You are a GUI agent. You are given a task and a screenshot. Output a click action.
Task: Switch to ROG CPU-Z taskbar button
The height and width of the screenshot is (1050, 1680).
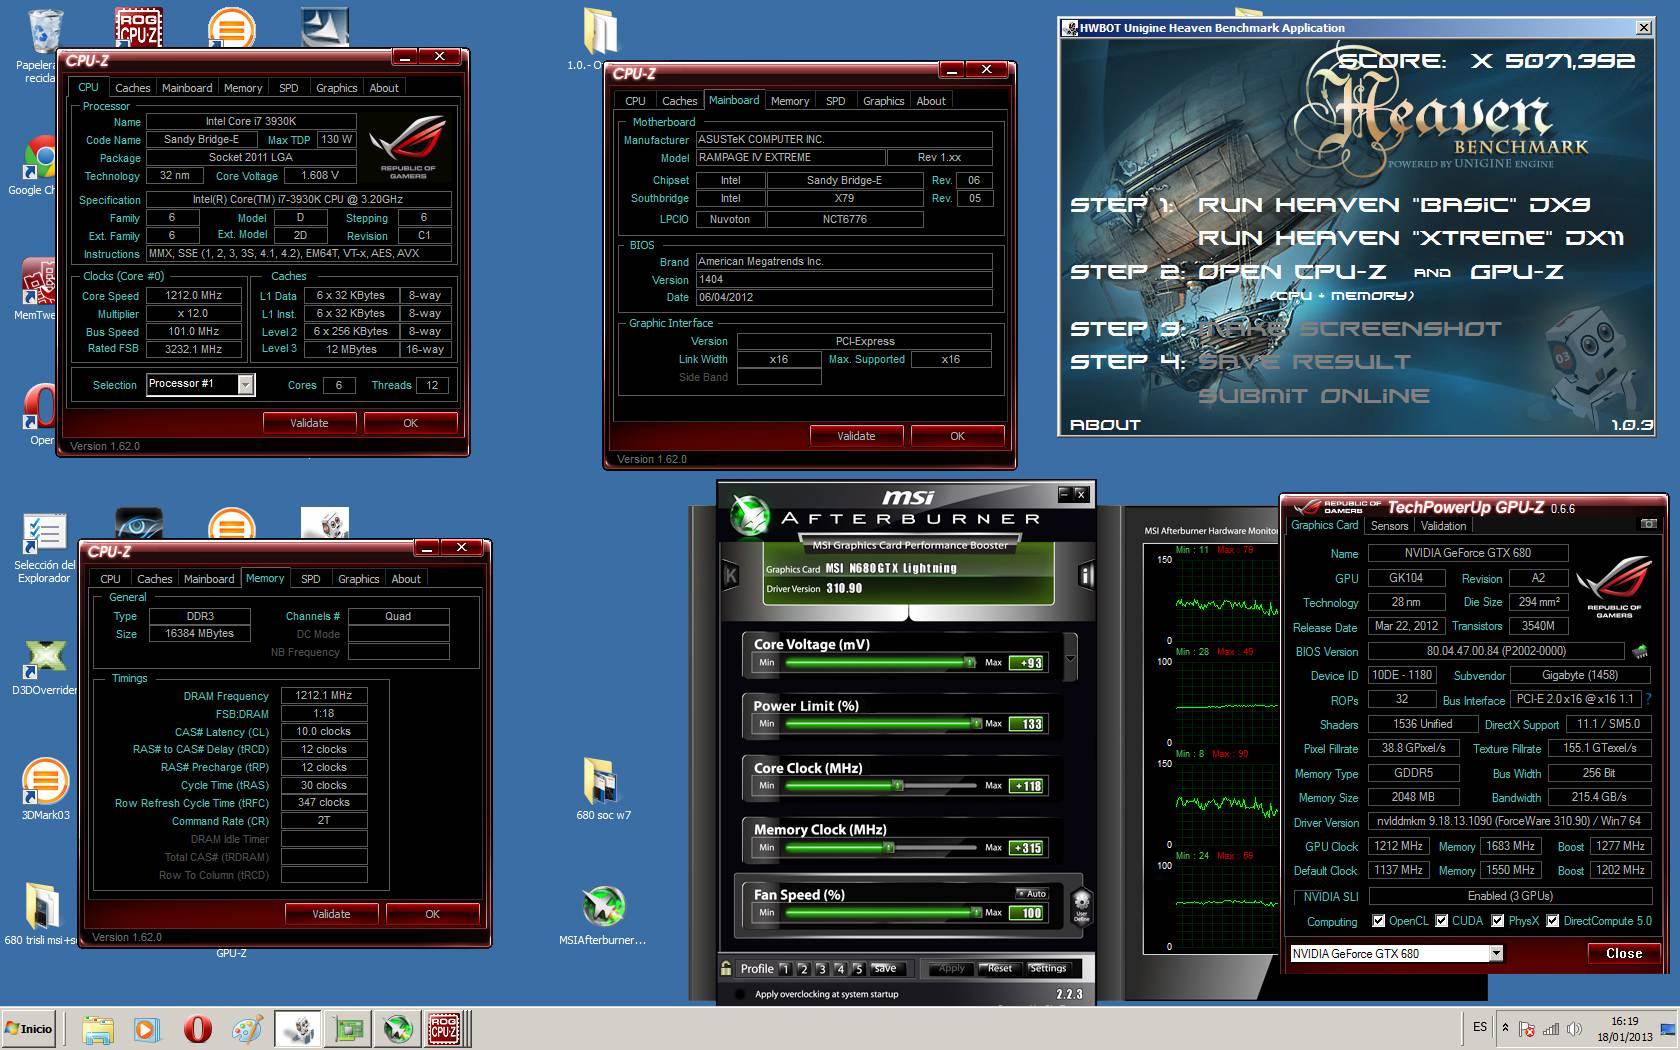(x=446, y=1028)
